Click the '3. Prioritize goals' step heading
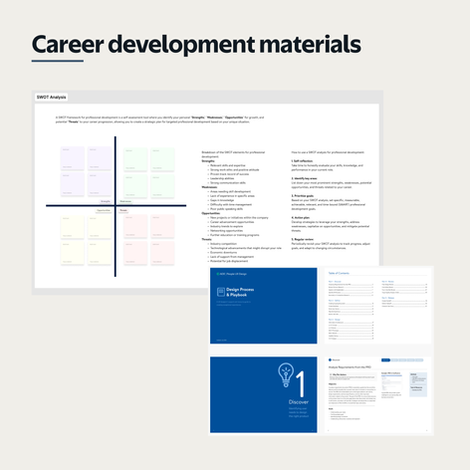The image size is (470, 470). (303, 196)
